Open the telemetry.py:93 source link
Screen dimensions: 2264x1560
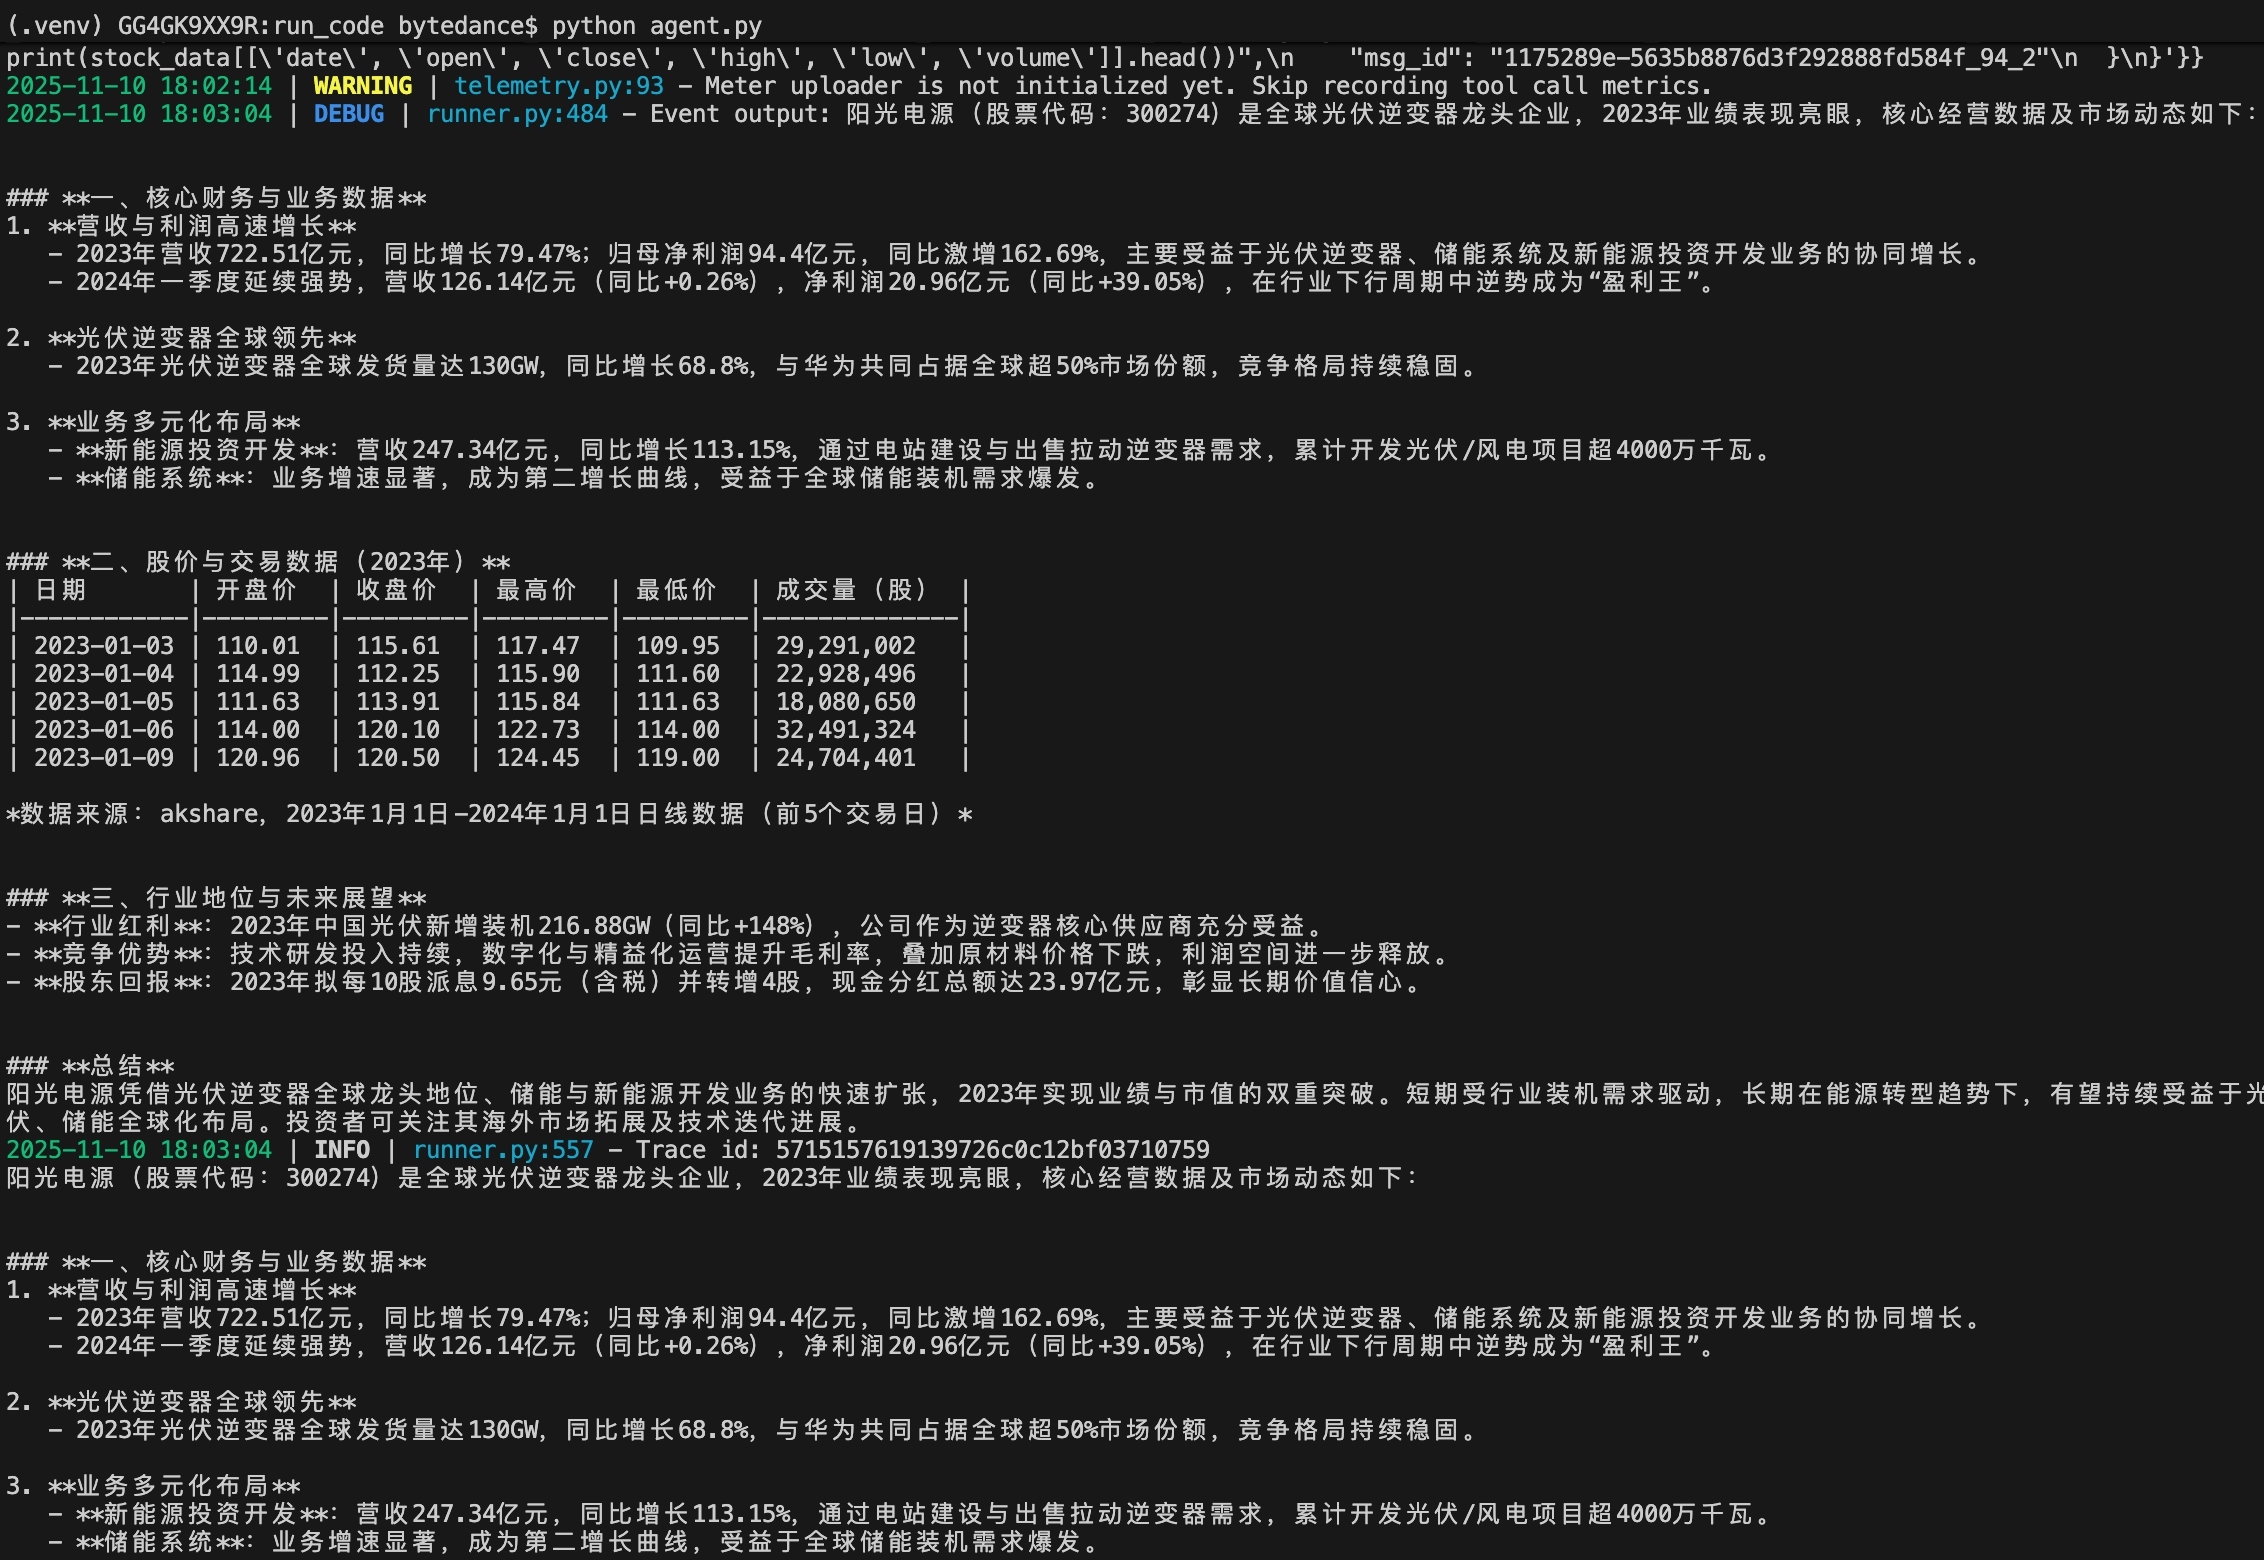(558, 86)
